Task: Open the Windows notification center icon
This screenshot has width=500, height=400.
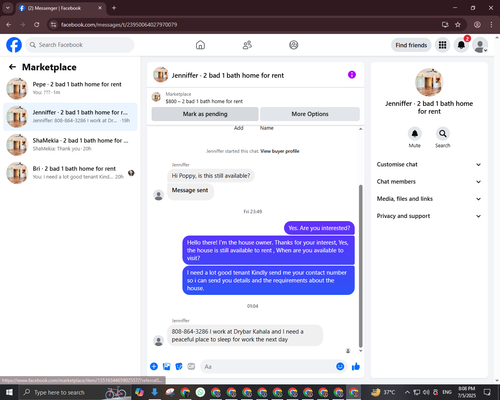Action: [487, 392]
